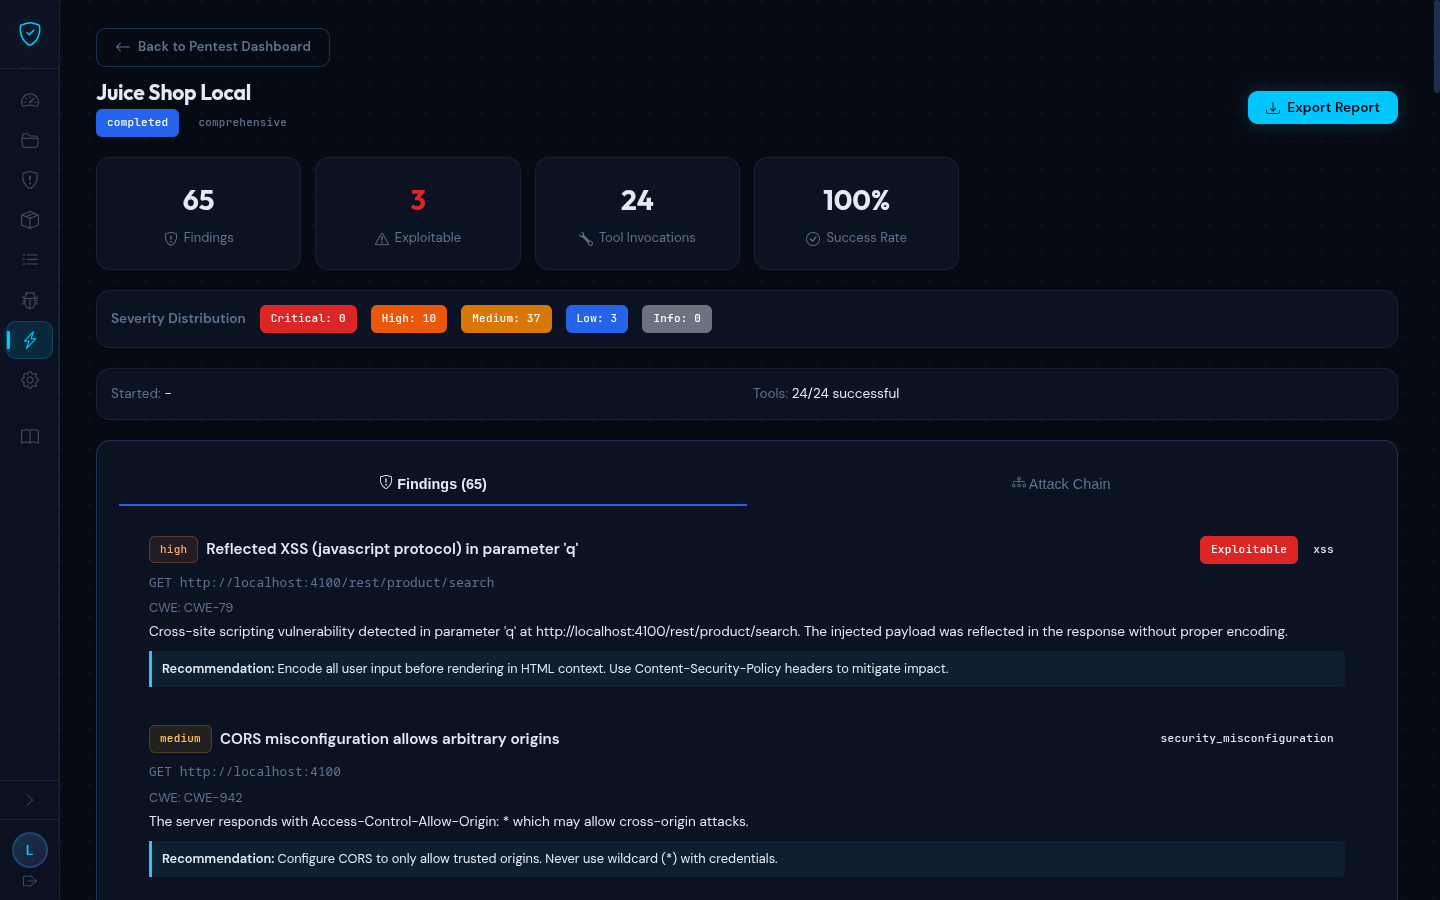
Task: Open the shield alert icon in sidebar
Action: coord(30,180)
